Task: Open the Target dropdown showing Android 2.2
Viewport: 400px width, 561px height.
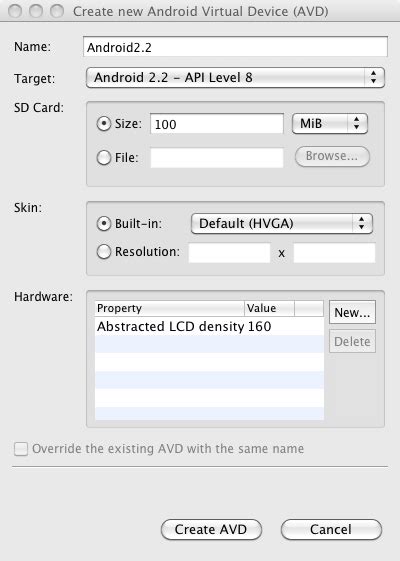Action: point(235,78)
